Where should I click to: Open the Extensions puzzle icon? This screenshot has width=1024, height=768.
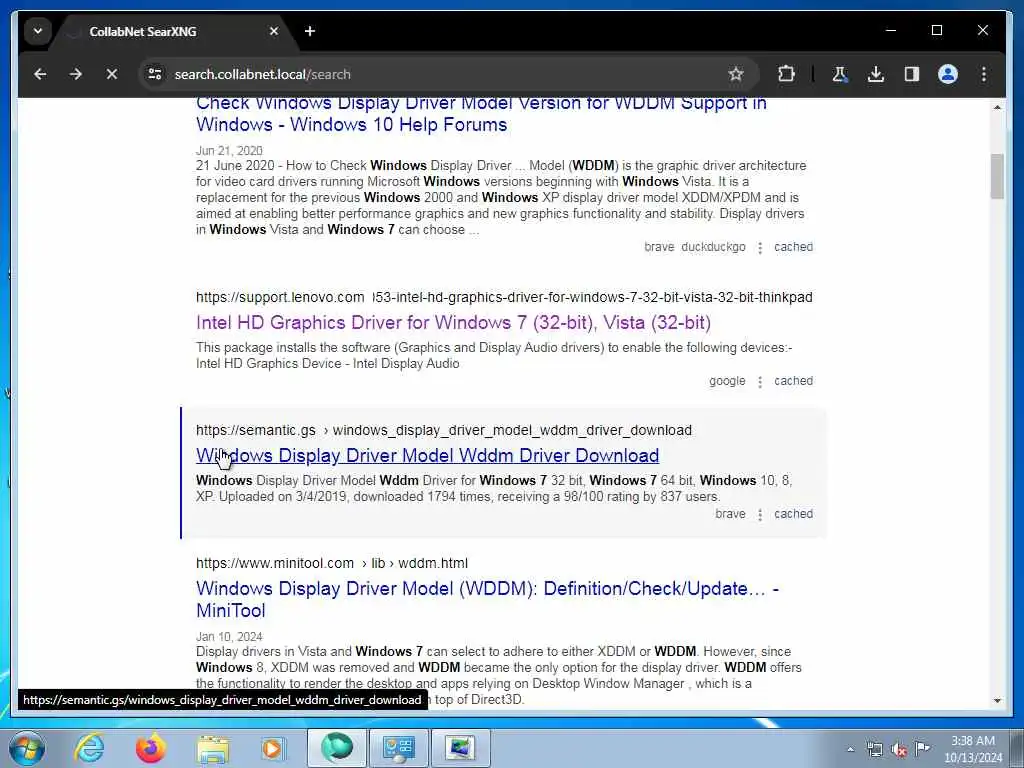click(x=786, y=74)
